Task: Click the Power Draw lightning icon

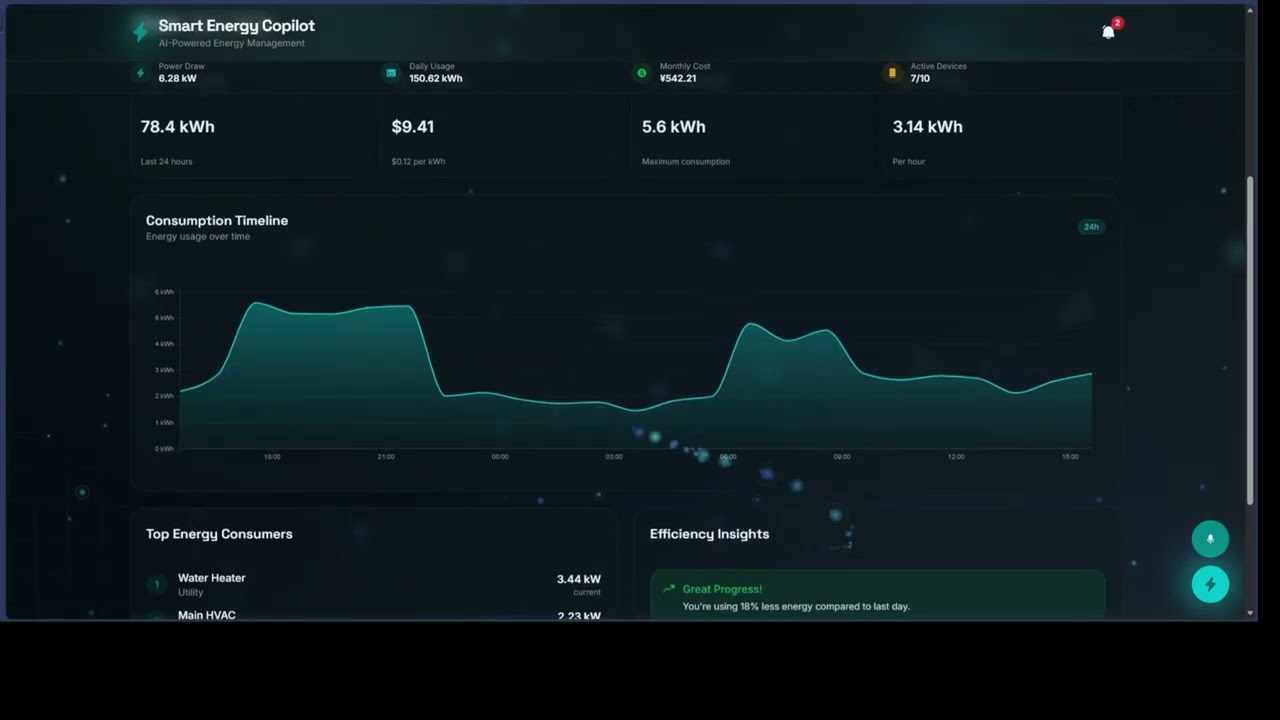Action: pyautogui.click(x=140, y=73)
